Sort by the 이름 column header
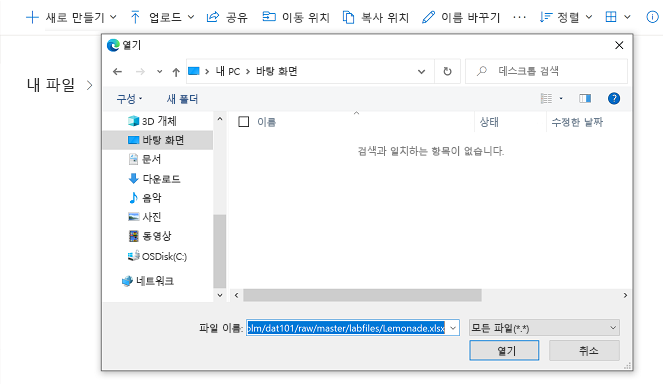 coord(267,122)
